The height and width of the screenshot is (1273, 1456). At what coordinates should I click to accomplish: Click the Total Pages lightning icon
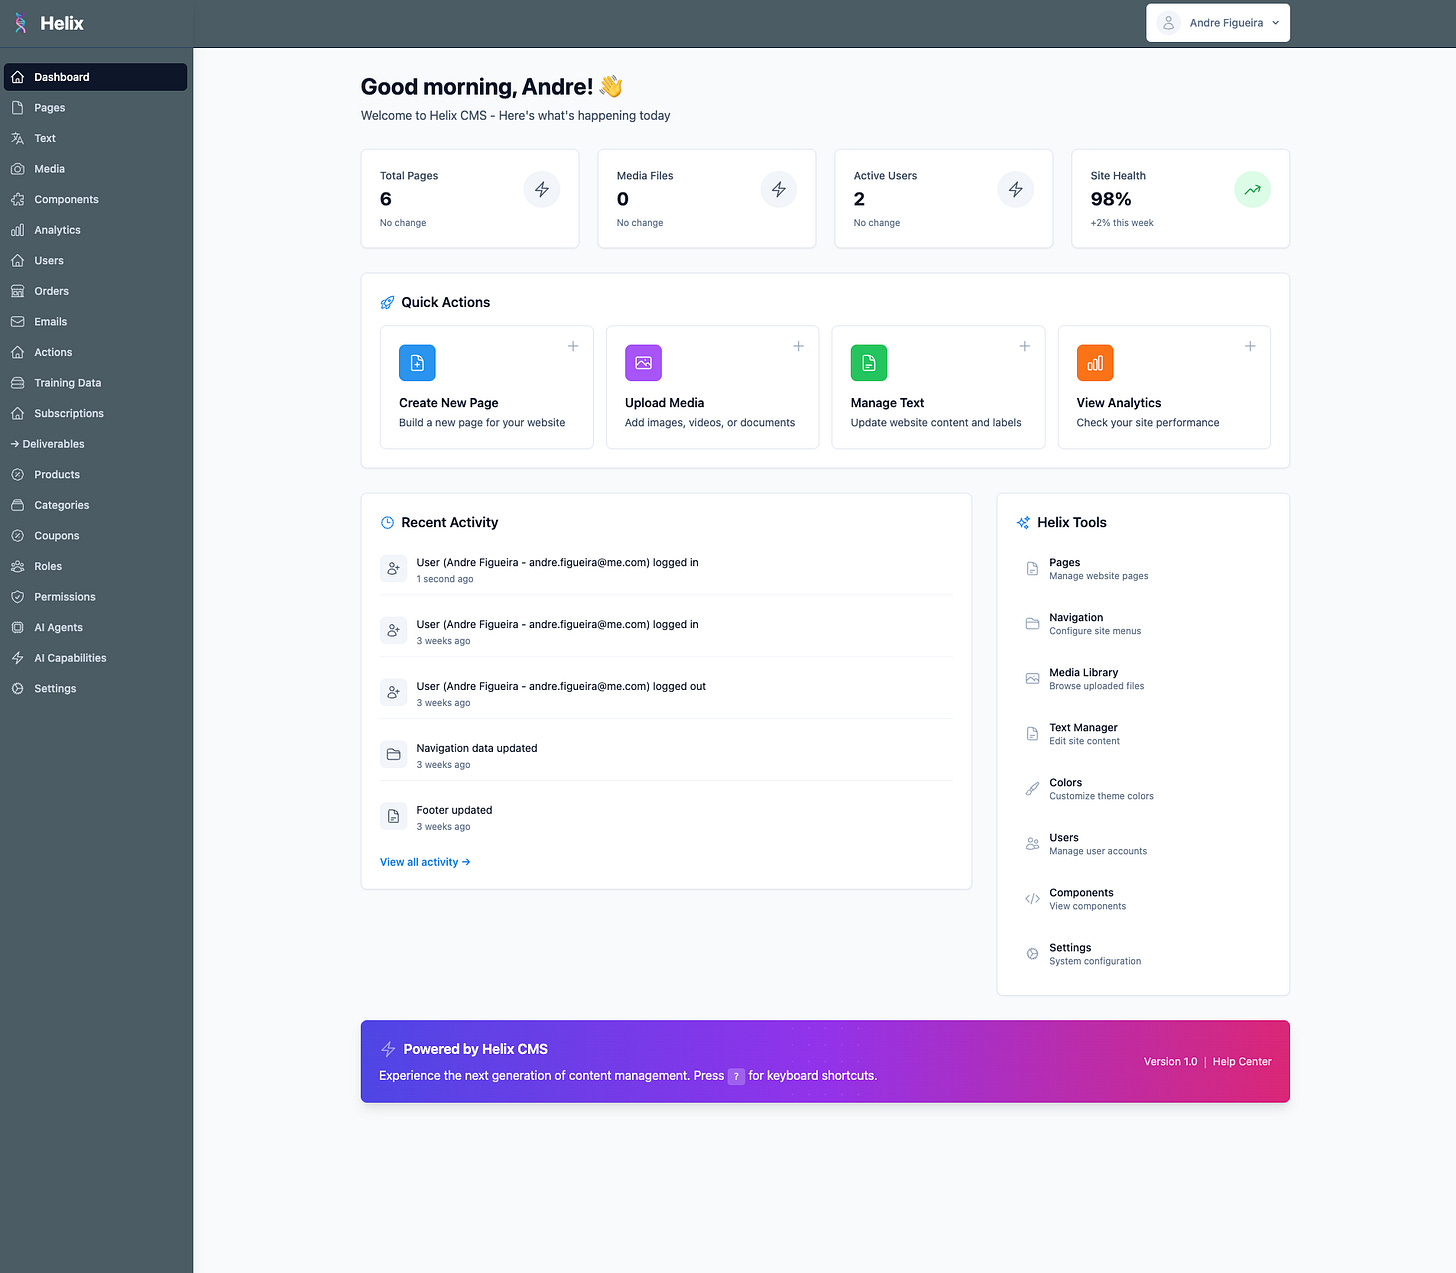[x=542, y=189]
